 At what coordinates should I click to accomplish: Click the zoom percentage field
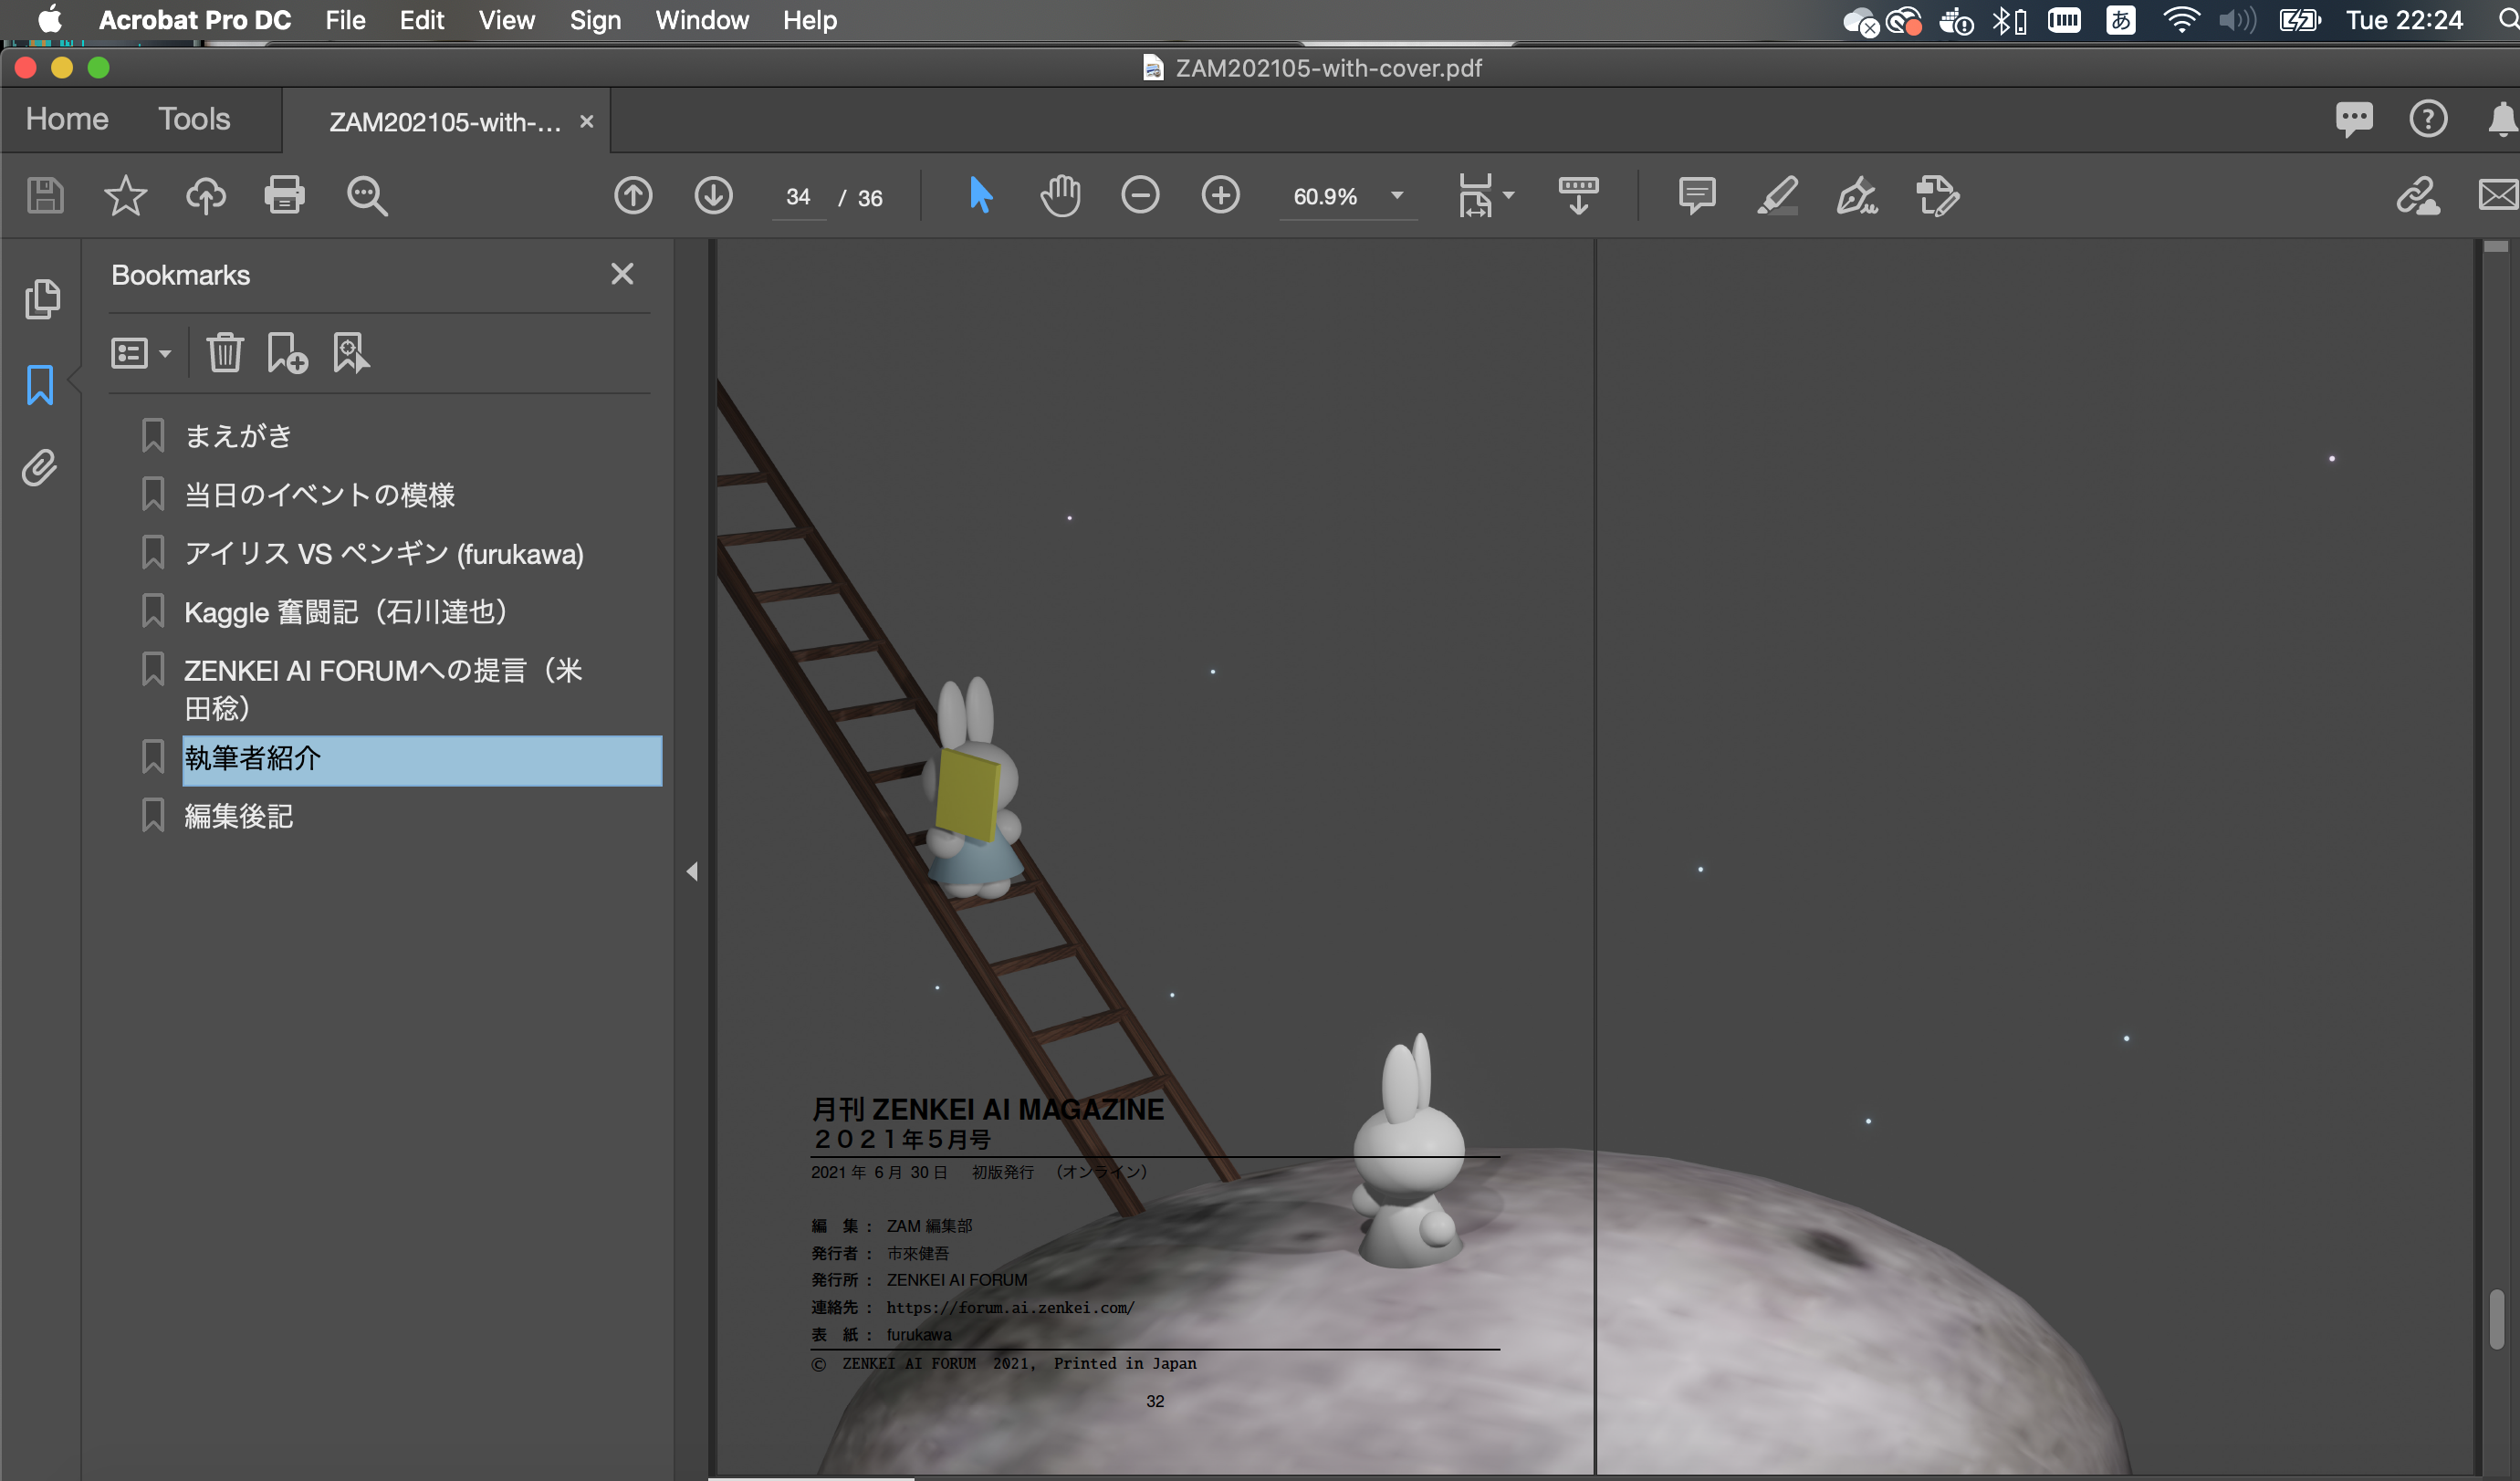pyautogui.click(x=1326, y=196)
